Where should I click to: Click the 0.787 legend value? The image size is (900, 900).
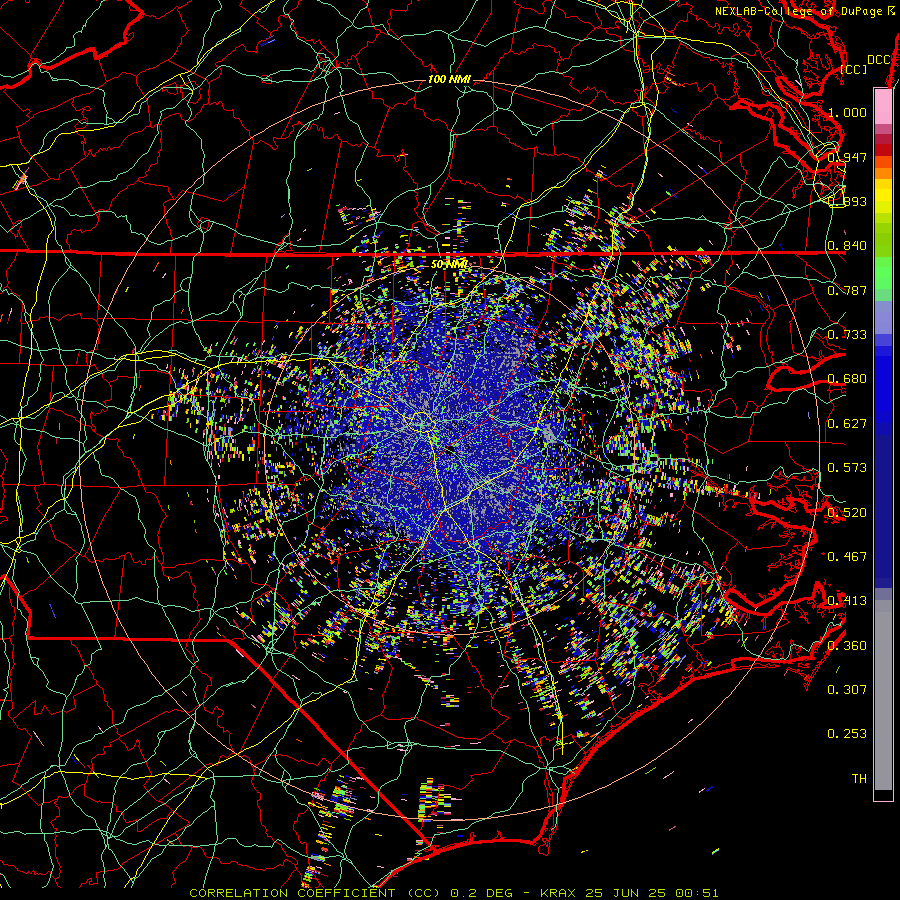[847, 290]
